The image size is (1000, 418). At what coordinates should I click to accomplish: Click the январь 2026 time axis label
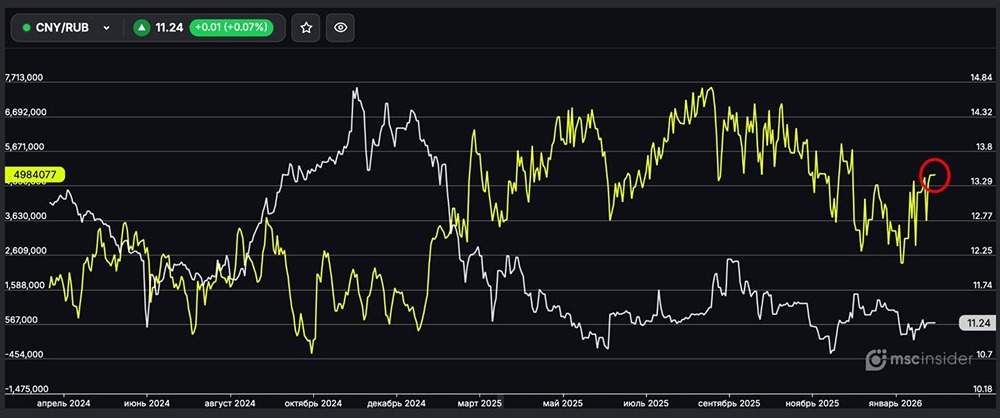(x=896, y=404)
